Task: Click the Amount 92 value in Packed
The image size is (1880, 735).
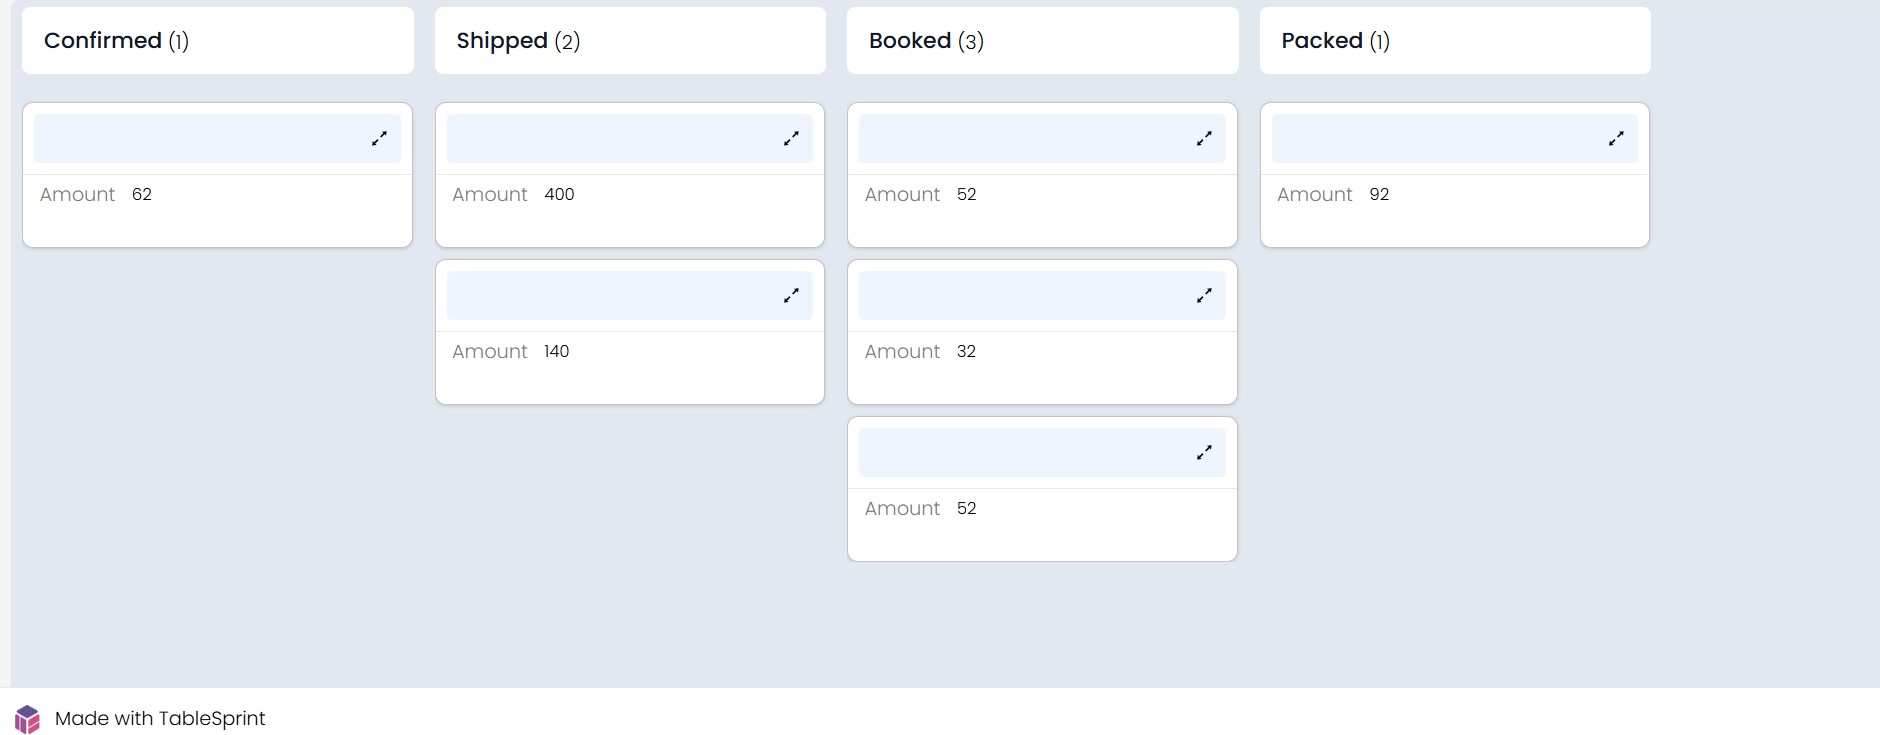Action: (1379, 195)
